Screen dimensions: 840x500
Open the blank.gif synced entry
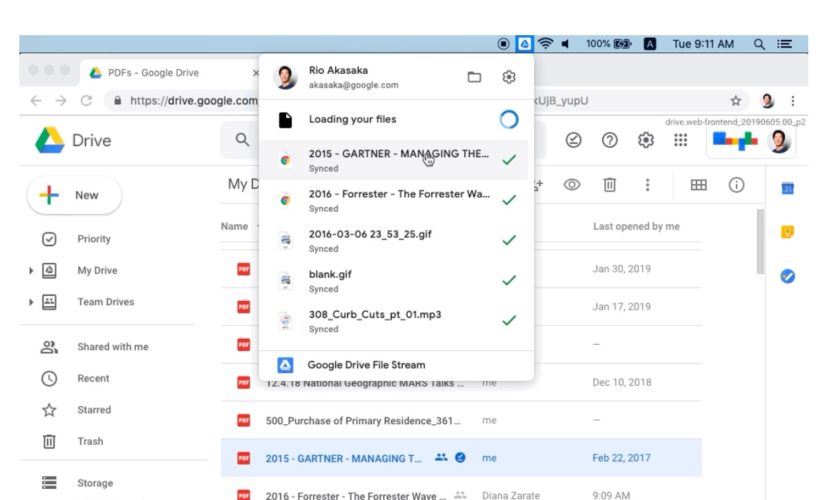394,281
